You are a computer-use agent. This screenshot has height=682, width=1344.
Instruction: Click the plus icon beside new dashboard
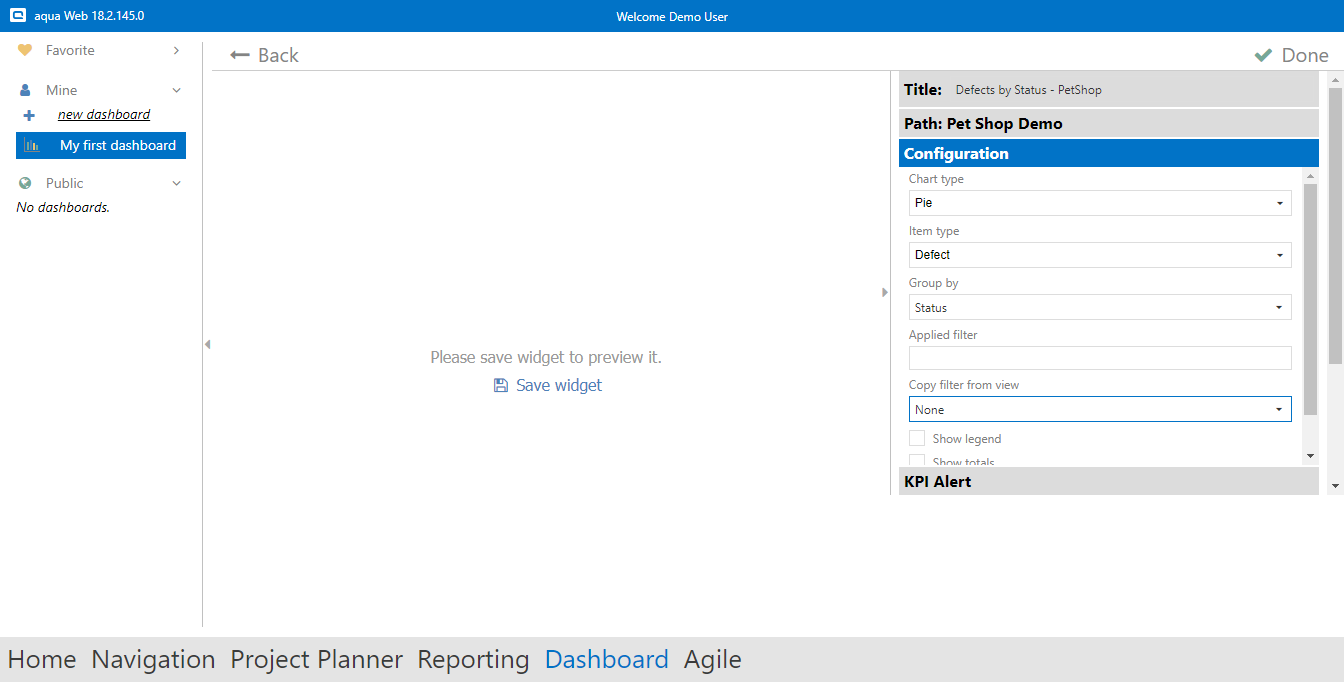(x=29, y=115)
